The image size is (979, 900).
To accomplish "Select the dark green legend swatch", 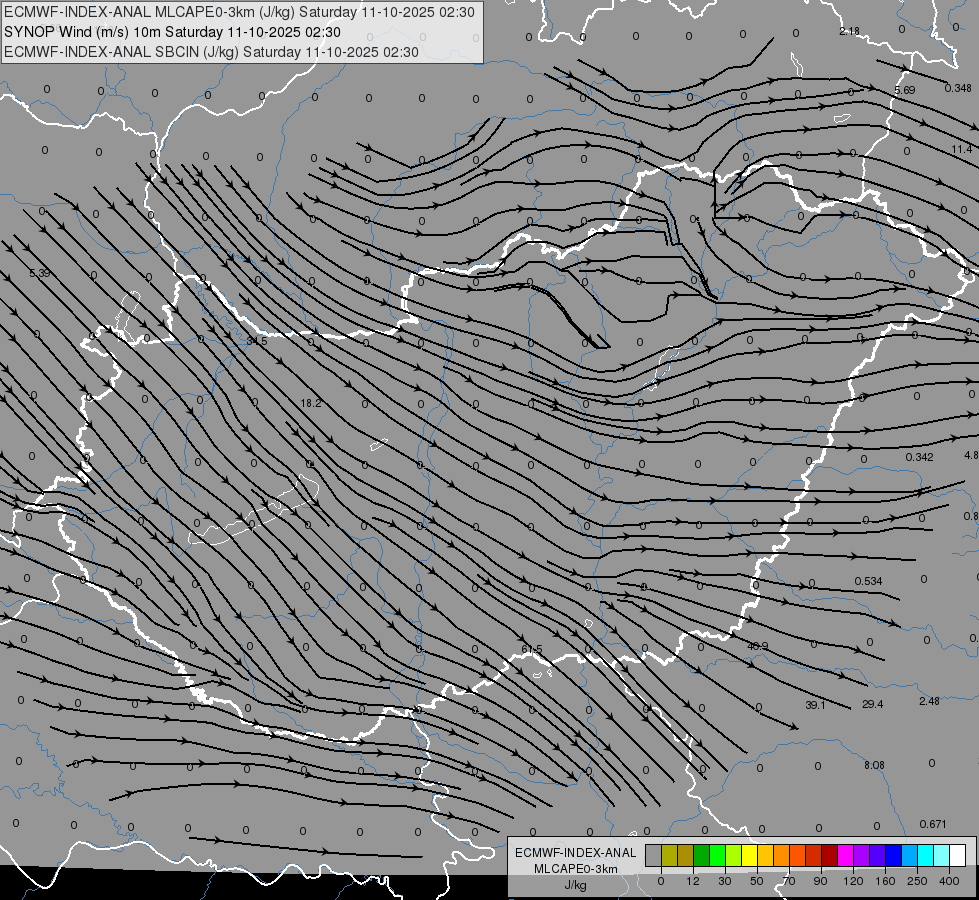I will (702, 856).
